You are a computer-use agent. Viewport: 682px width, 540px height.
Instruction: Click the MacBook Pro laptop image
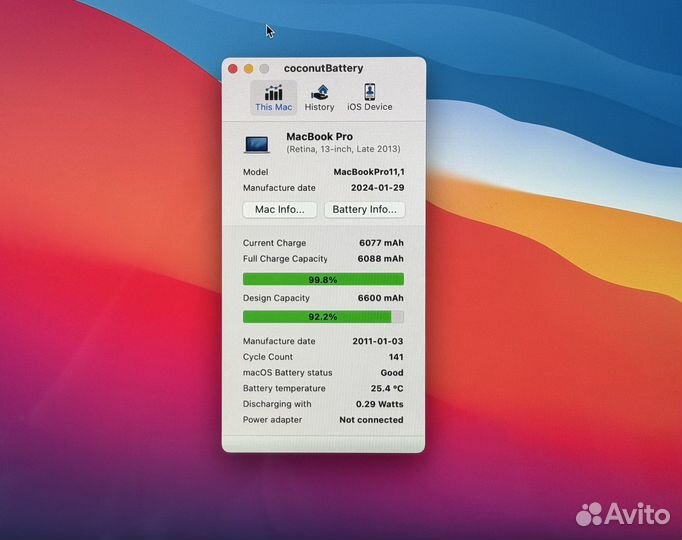click(257, 144)
